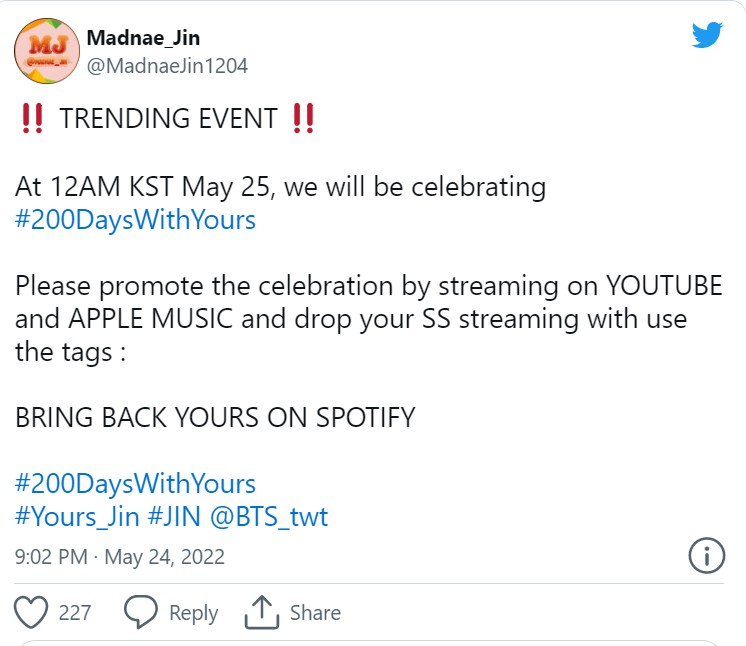Open Madnae_Jin profile avatar
746x646 pixels.
47,51
